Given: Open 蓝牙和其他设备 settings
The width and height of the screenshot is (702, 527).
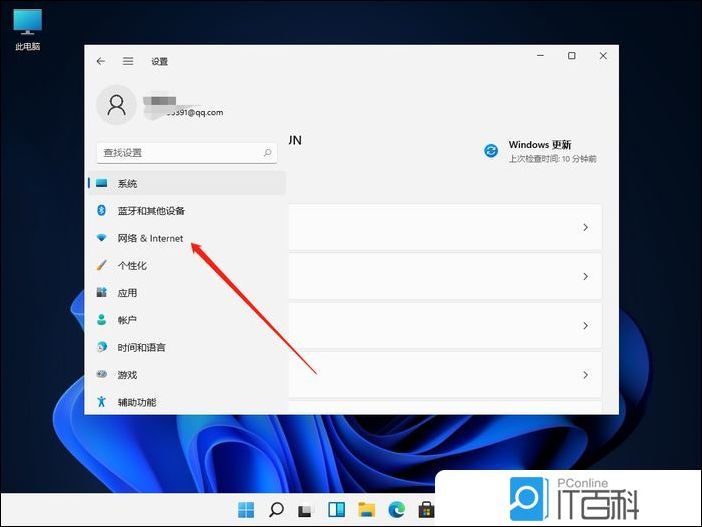Looking at the screenshot, I should pyautogui.click(x=187, y=210).
